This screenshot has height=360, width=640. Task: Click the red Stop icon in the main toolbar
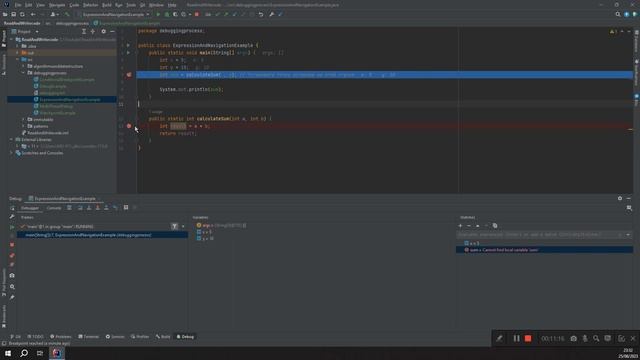[x=197, y=14]
